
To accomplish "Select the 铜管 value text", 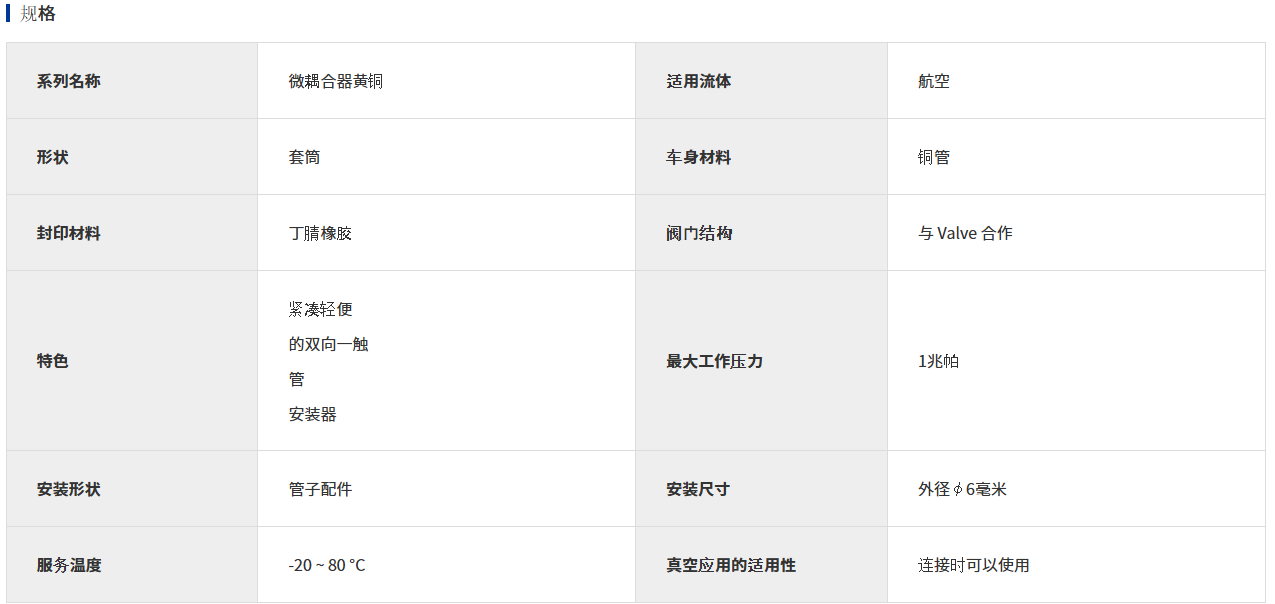I will [934, 157].
